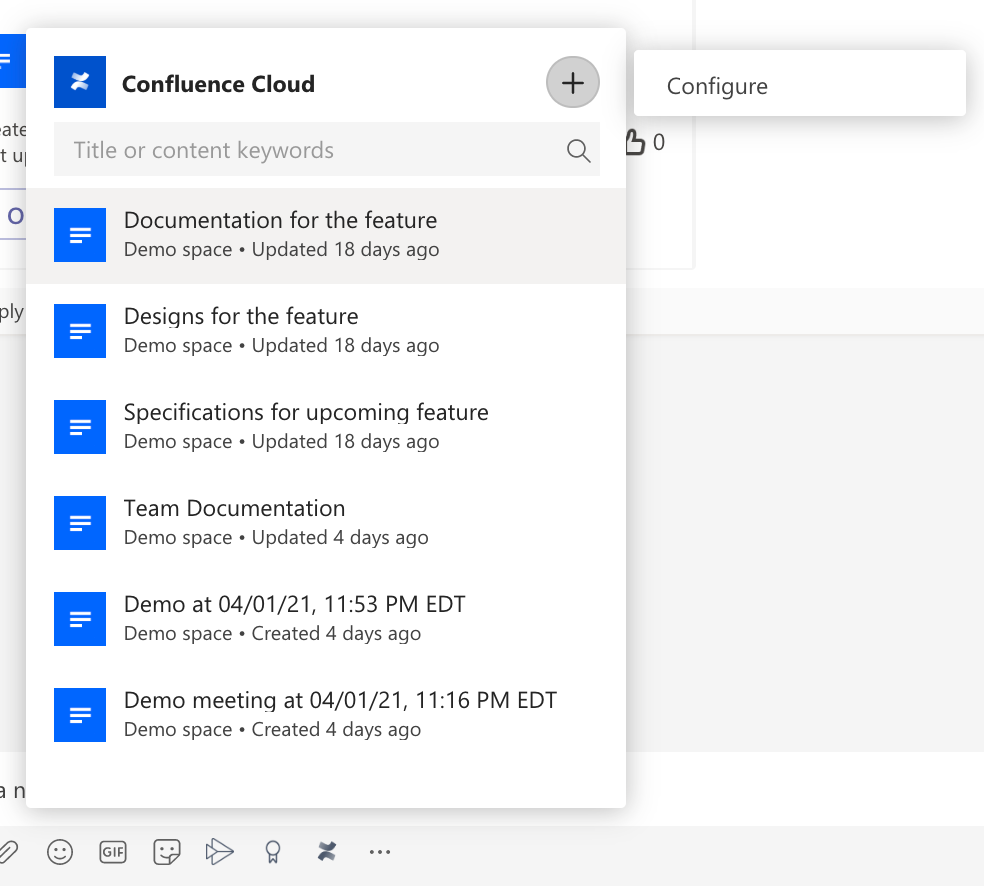
Task: Click page icon beside Designs for the feature
Action: tap(80, 331)
